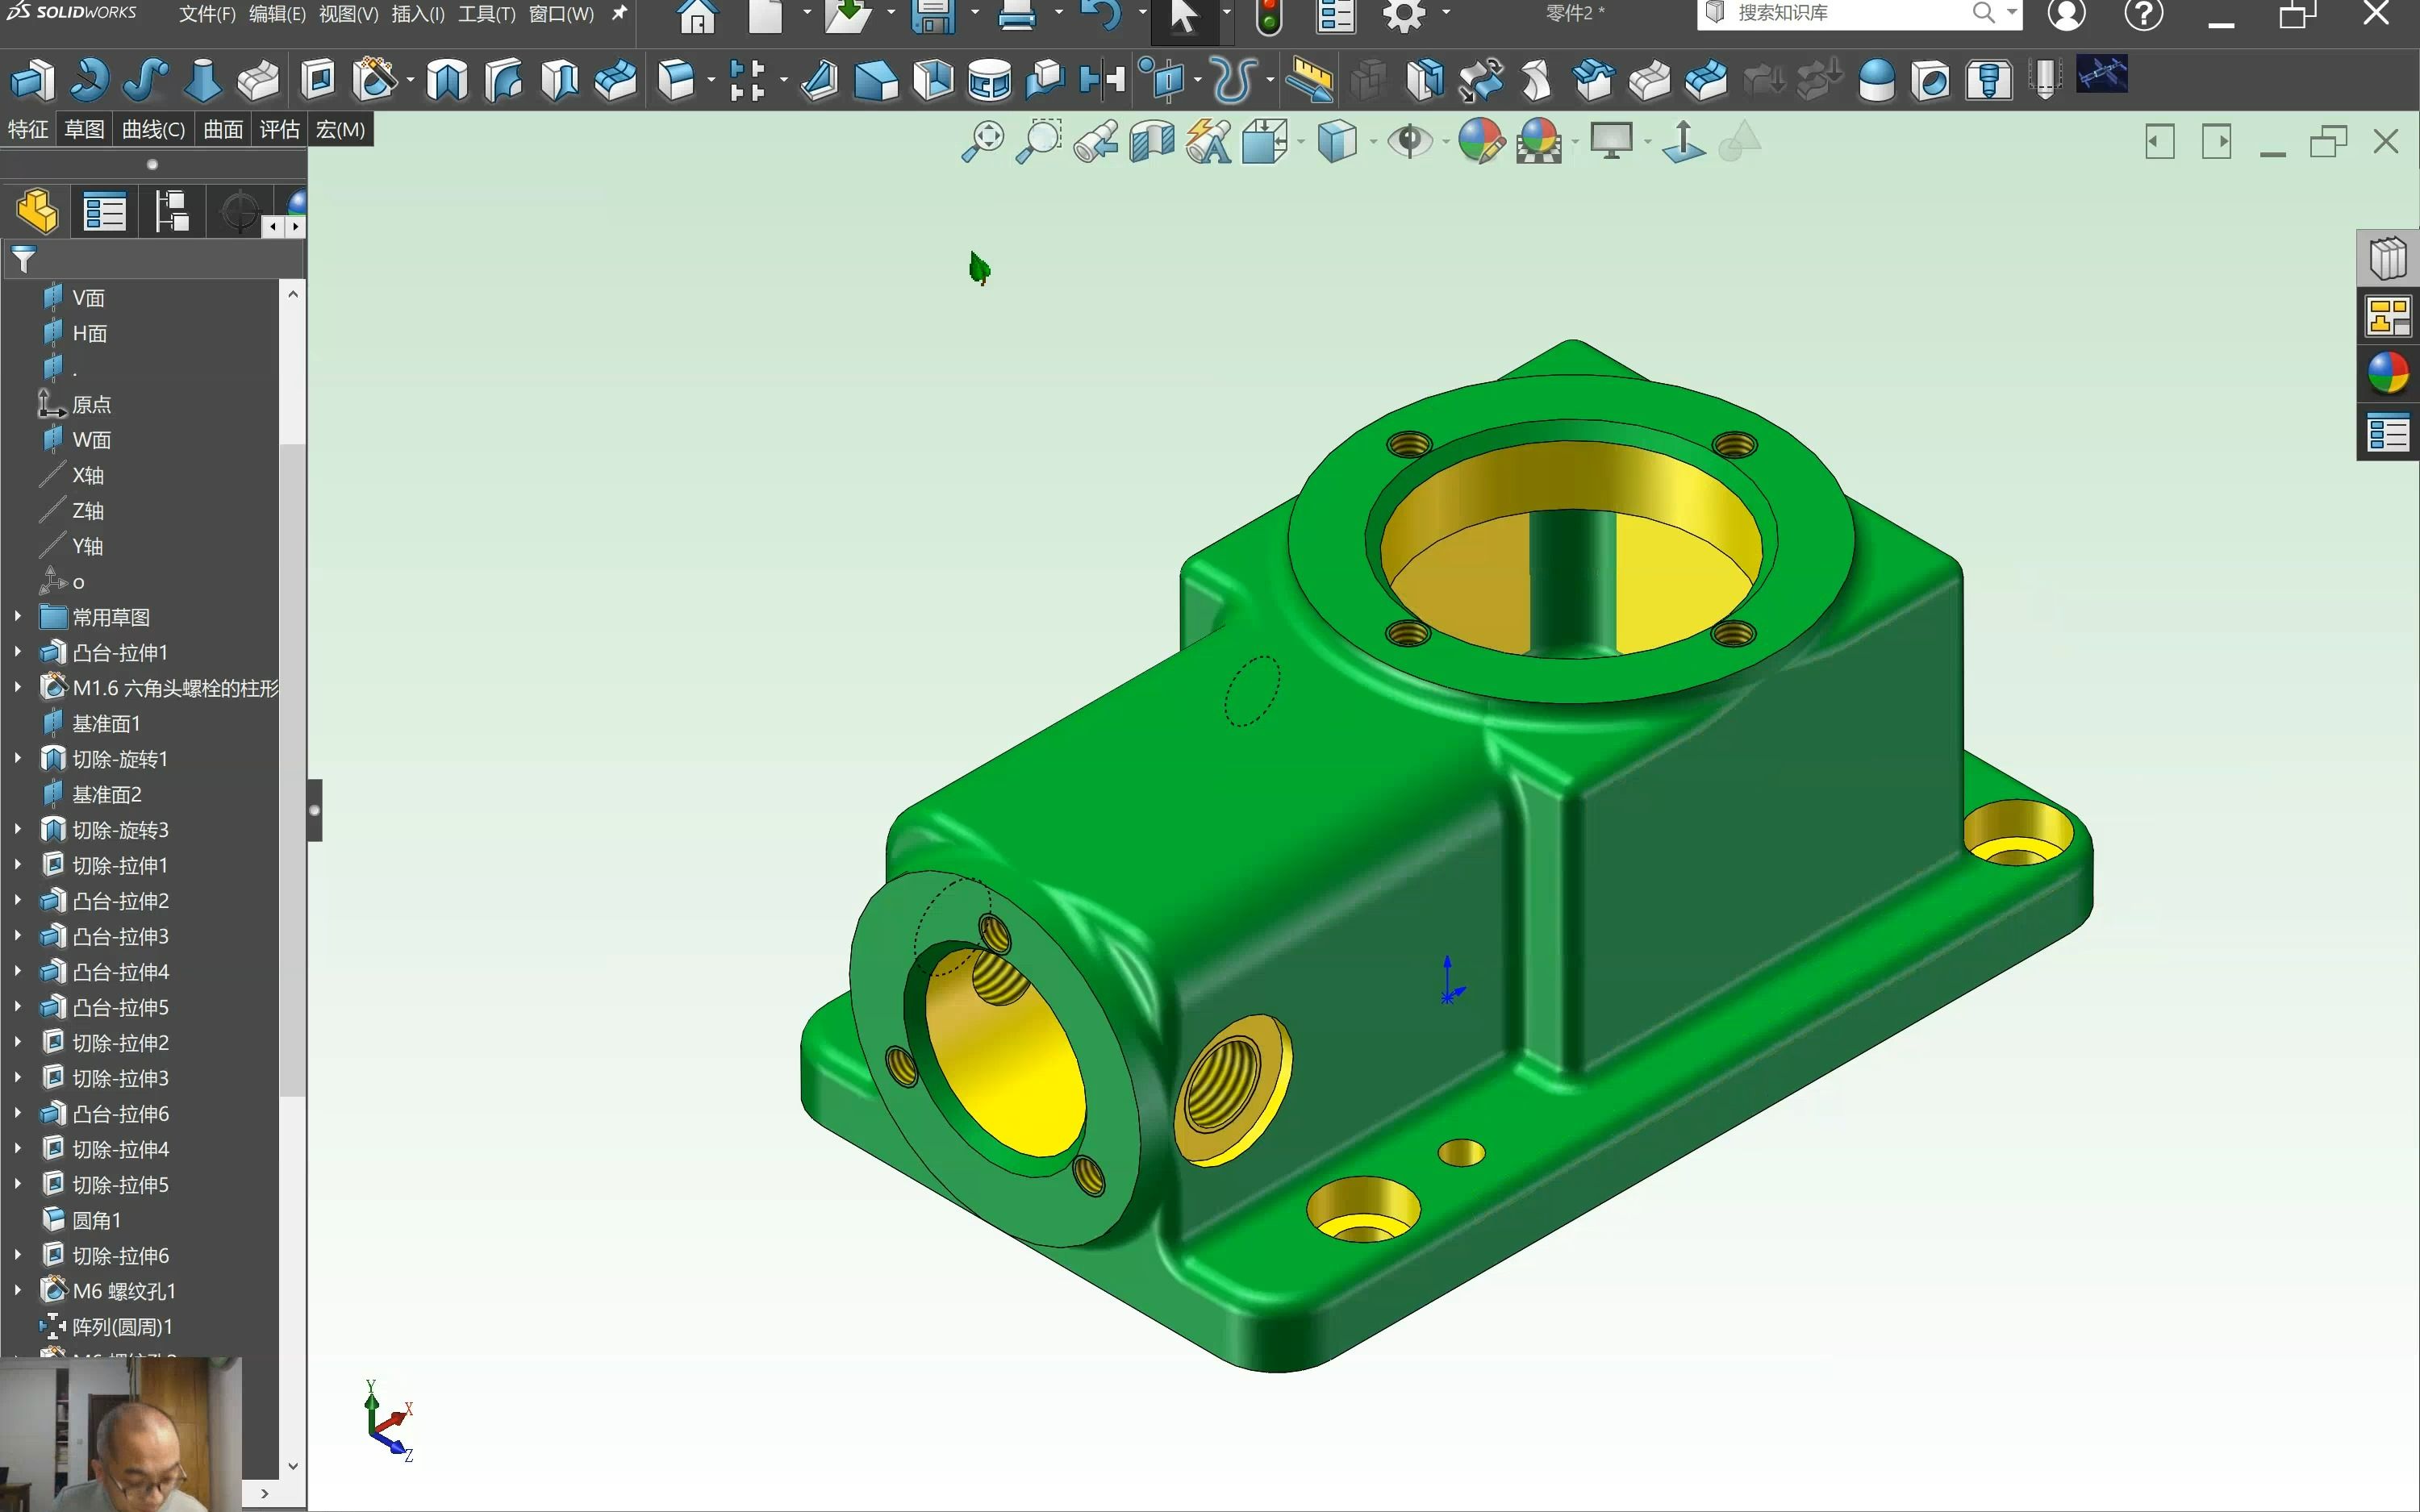Expand the 切除-拉伸6 feature

pos(18,1255)
